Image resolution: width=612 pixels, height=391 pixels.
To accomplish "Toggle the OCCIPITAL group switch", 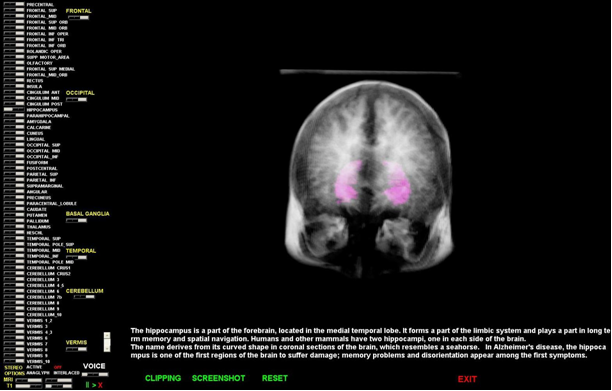I will coord(76,100).
